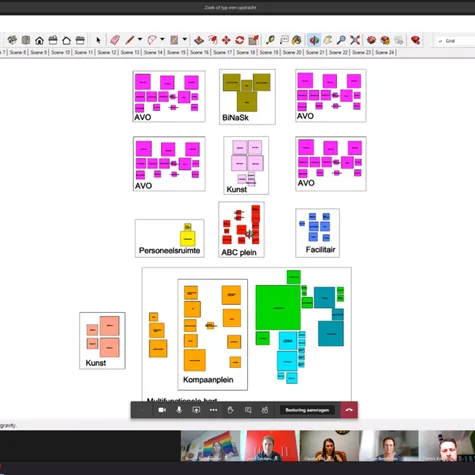The image size is (475, 475).
Task: Show conversation chat panel
Action: pos(248,410)
